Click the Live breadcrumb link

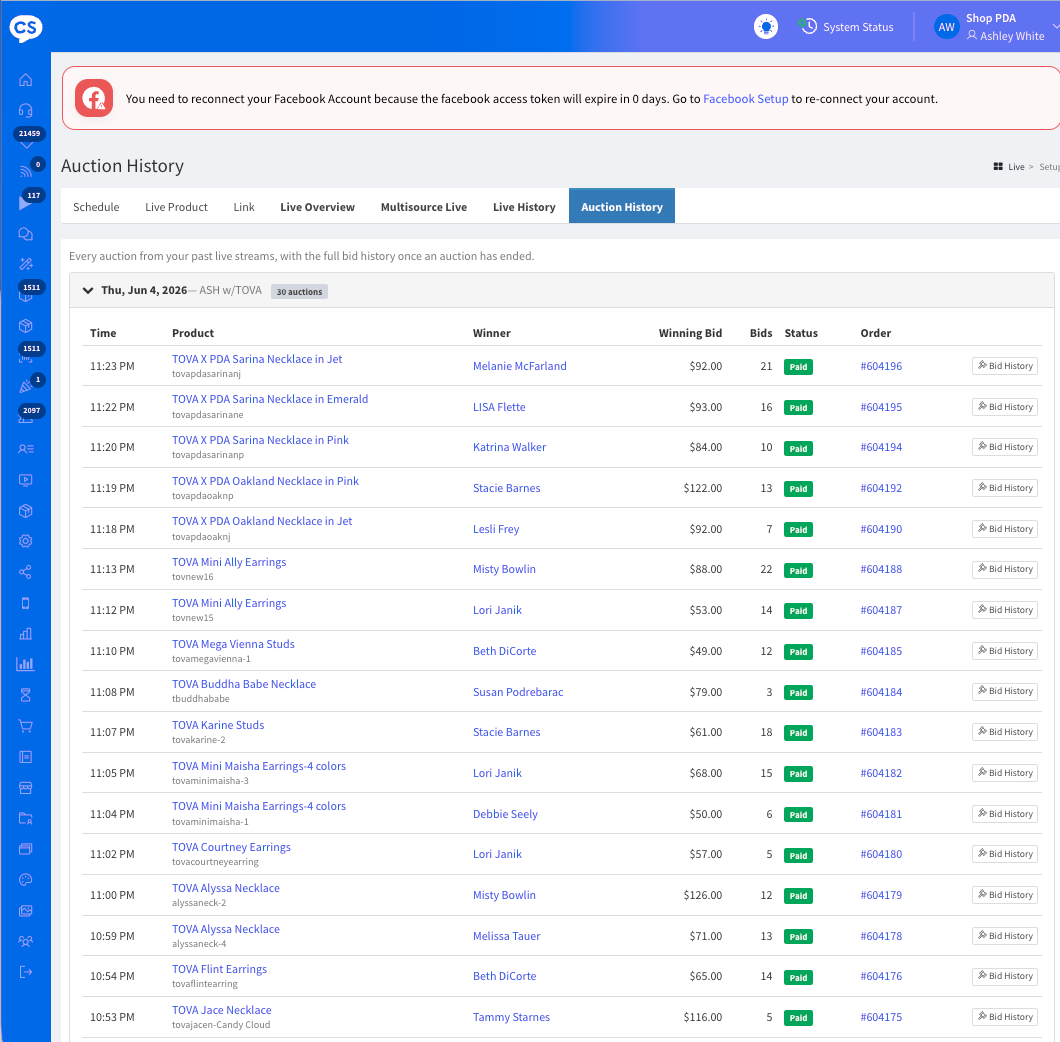point(1016,167)
